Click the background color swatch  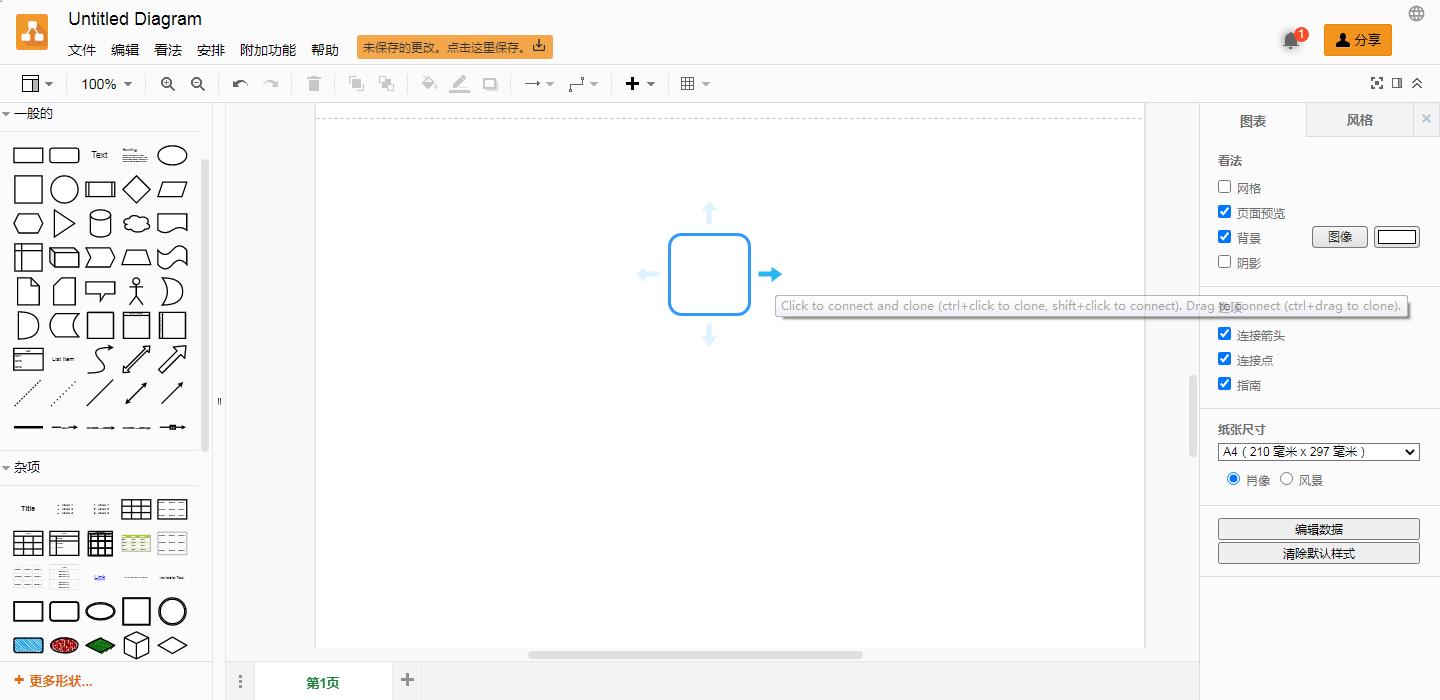coord(1397,237)
